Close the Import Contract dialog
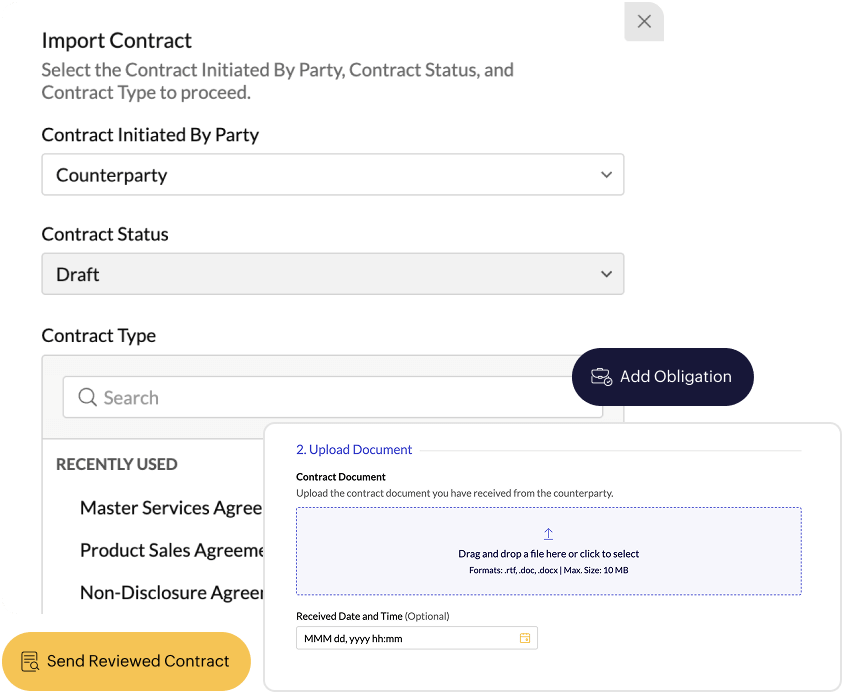Image resolution: width=849 pixels, height=692 pixels. point(644,21)
